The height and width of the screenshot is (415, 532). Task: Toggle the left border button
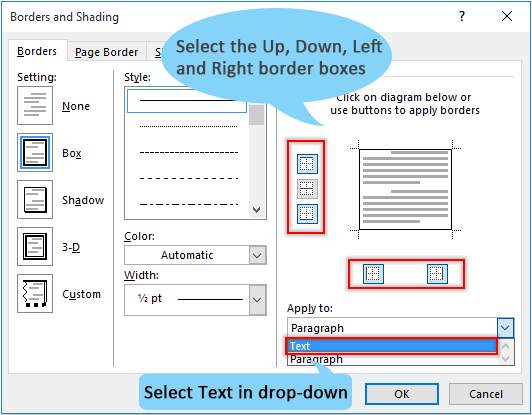point(373,274)
